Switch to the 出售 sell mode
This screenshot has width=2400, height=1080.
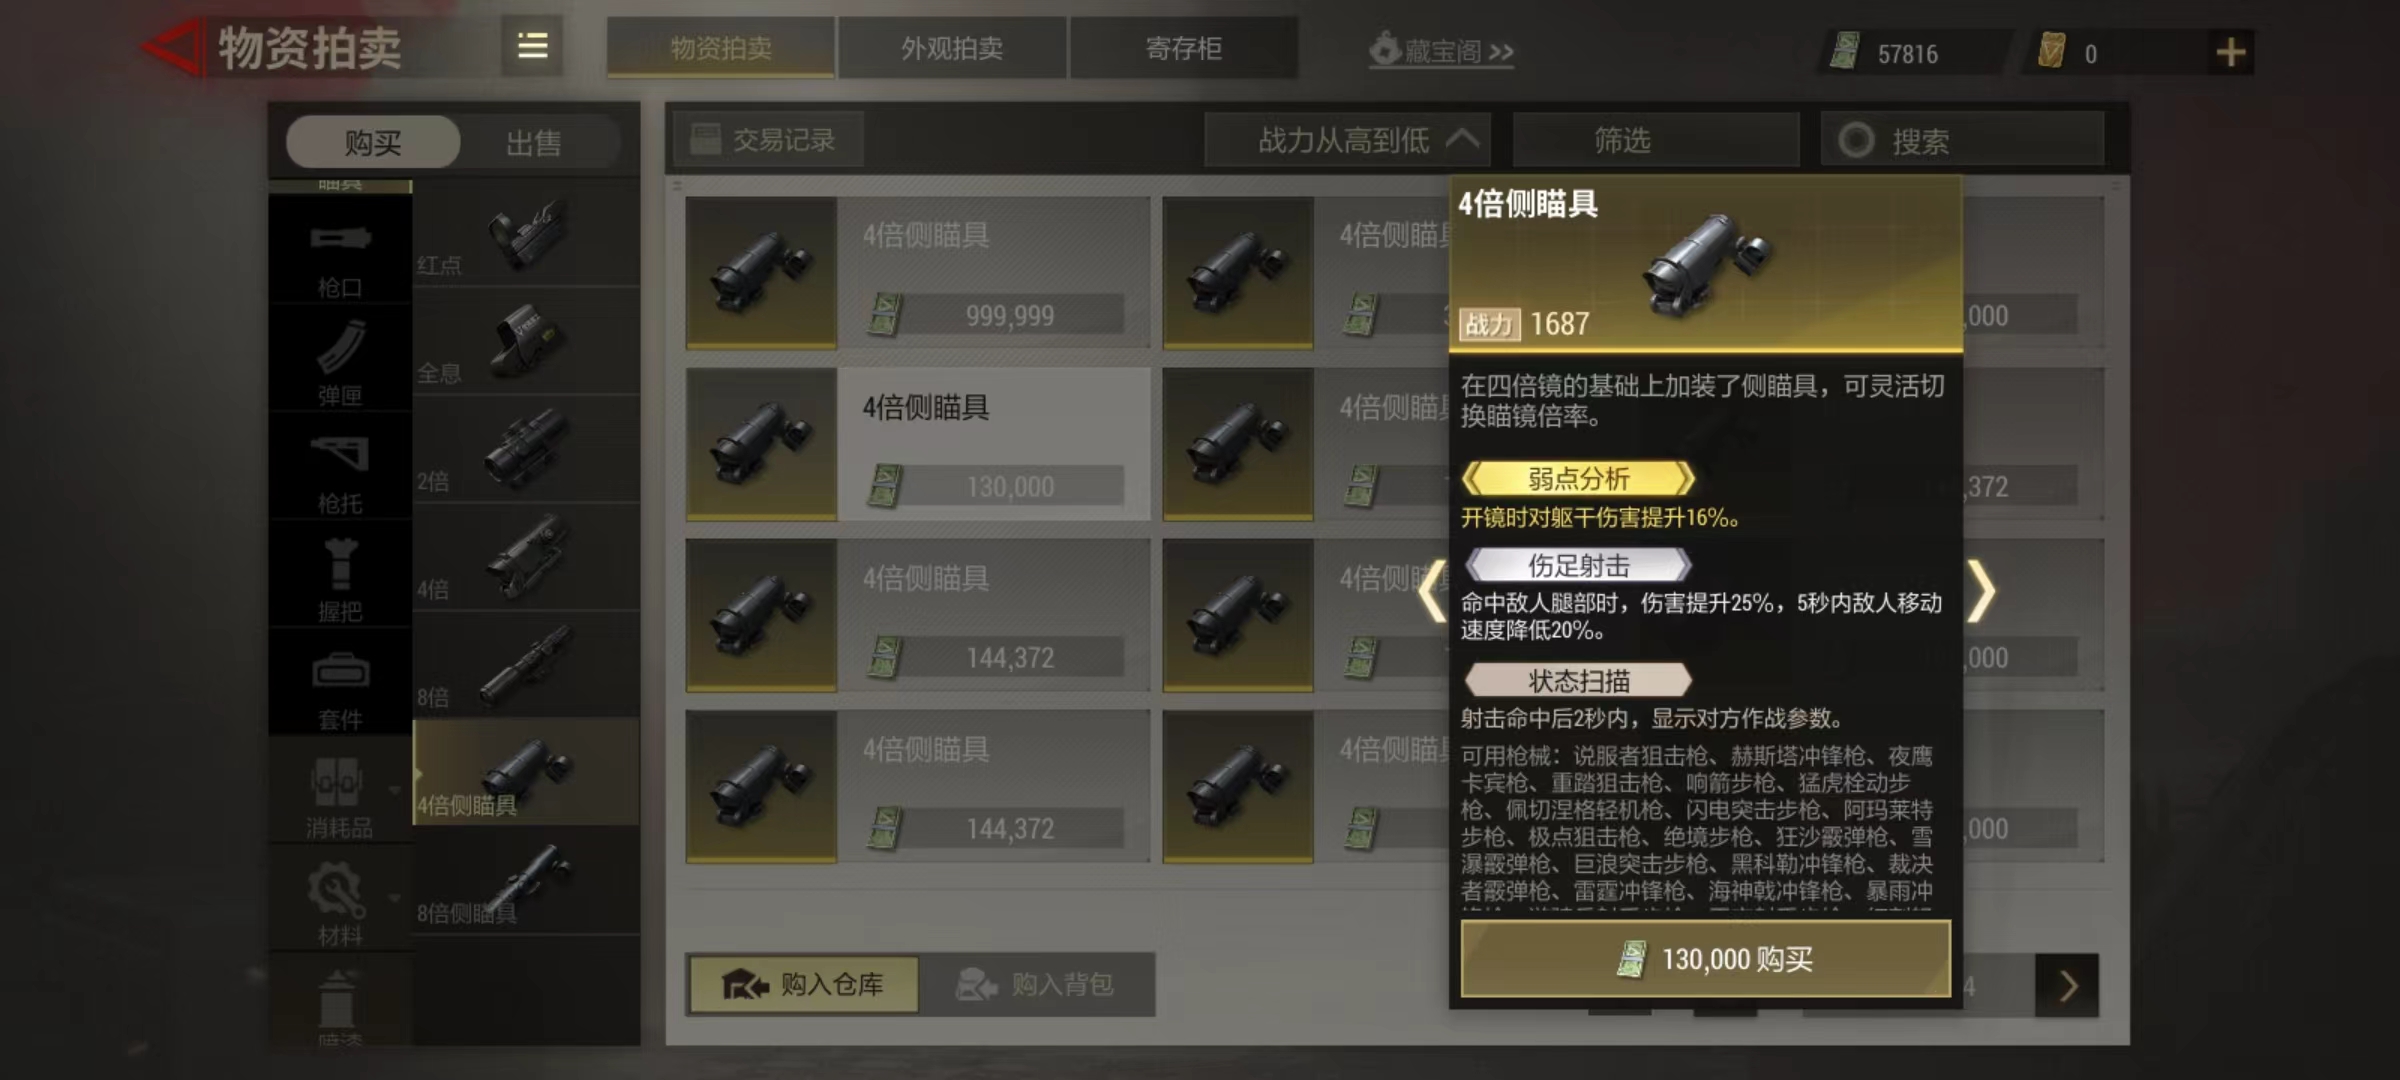[534, 142]
